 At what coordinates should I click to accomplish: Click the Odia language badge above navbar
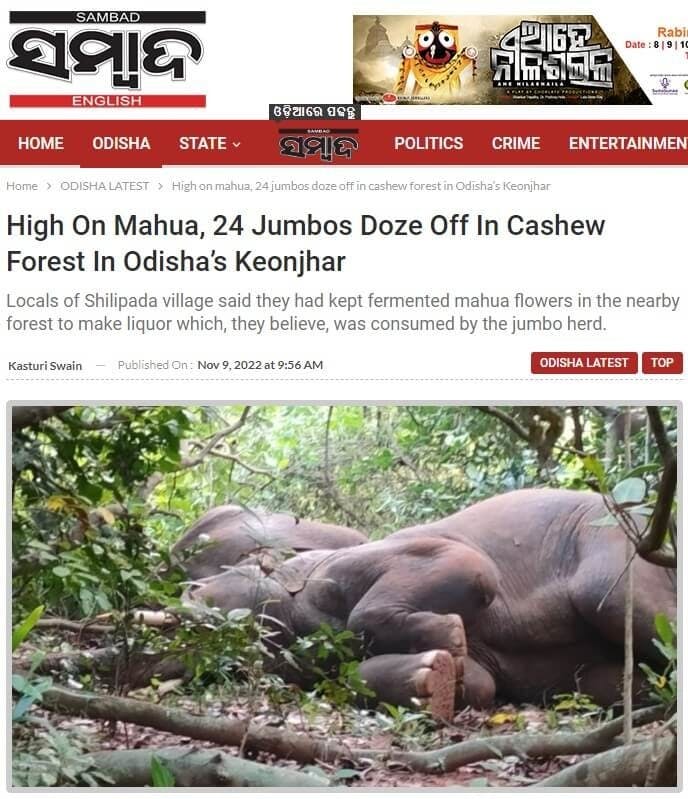tap(314, 112)
